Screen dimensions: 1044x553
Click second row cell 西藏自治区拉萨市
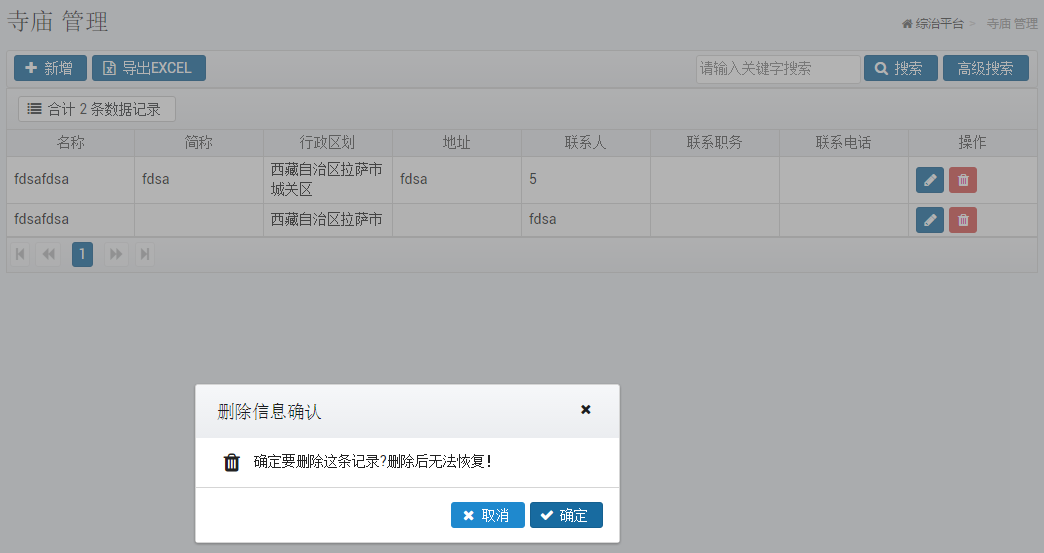point(327,220)
